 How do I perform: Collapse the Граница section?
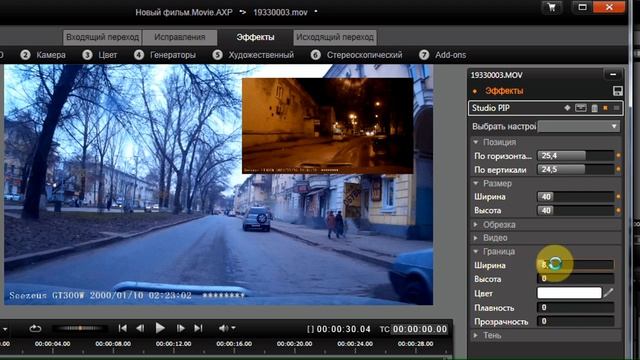point(476,251)
